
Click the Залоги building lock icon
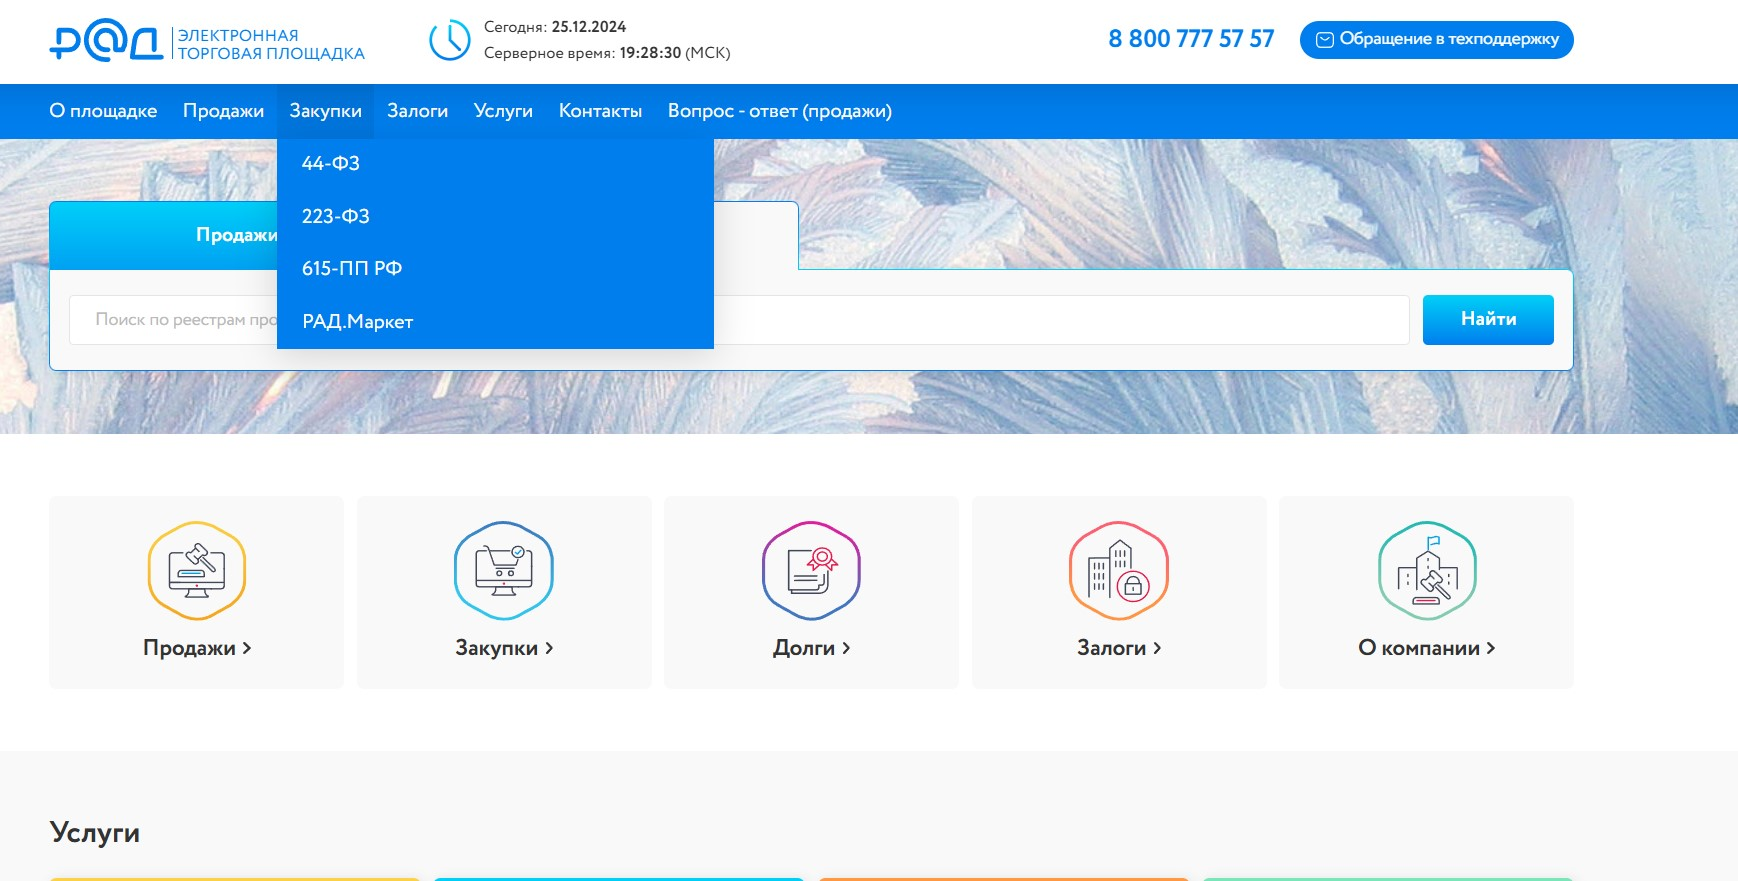(x=1119, y=571)
